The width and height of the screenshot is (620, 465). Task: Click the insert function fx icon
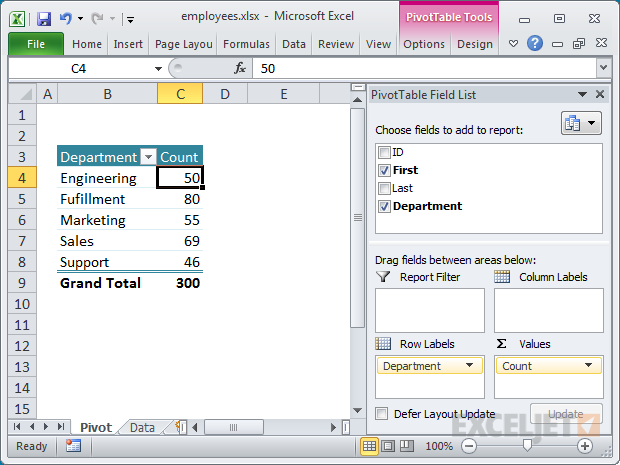pos(240,68)
